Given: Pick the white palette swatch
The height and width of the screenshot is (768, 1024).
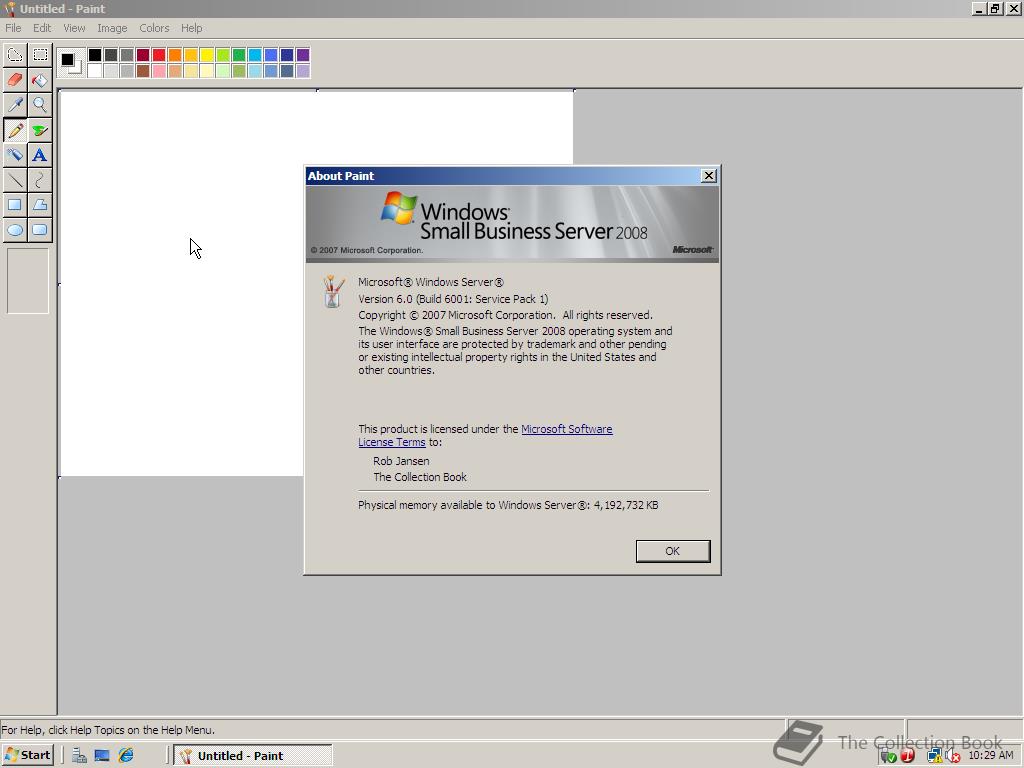Looking at the screenshot, I should click(95, 71).
